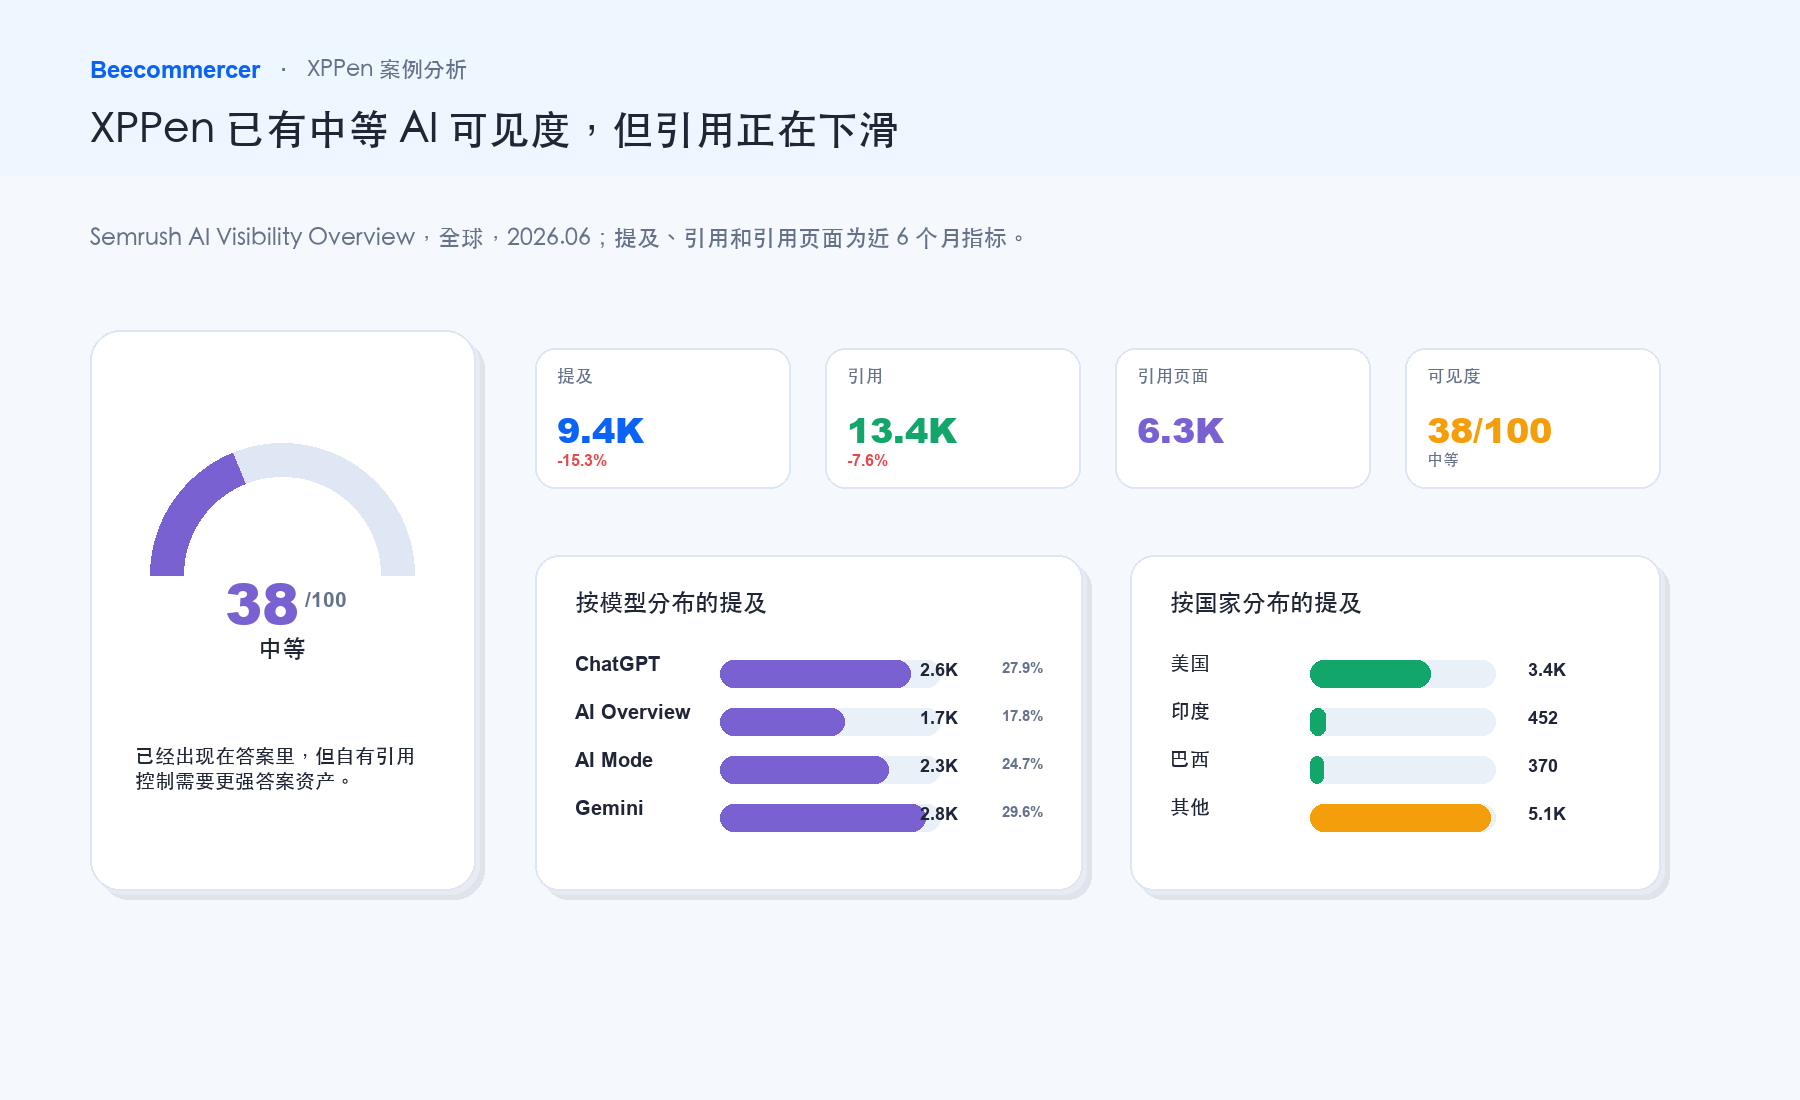This screenshot has height=1100, width=1800.
Task: Select the 引用页面 6.3K card
Action: [x=1243, y=418]
